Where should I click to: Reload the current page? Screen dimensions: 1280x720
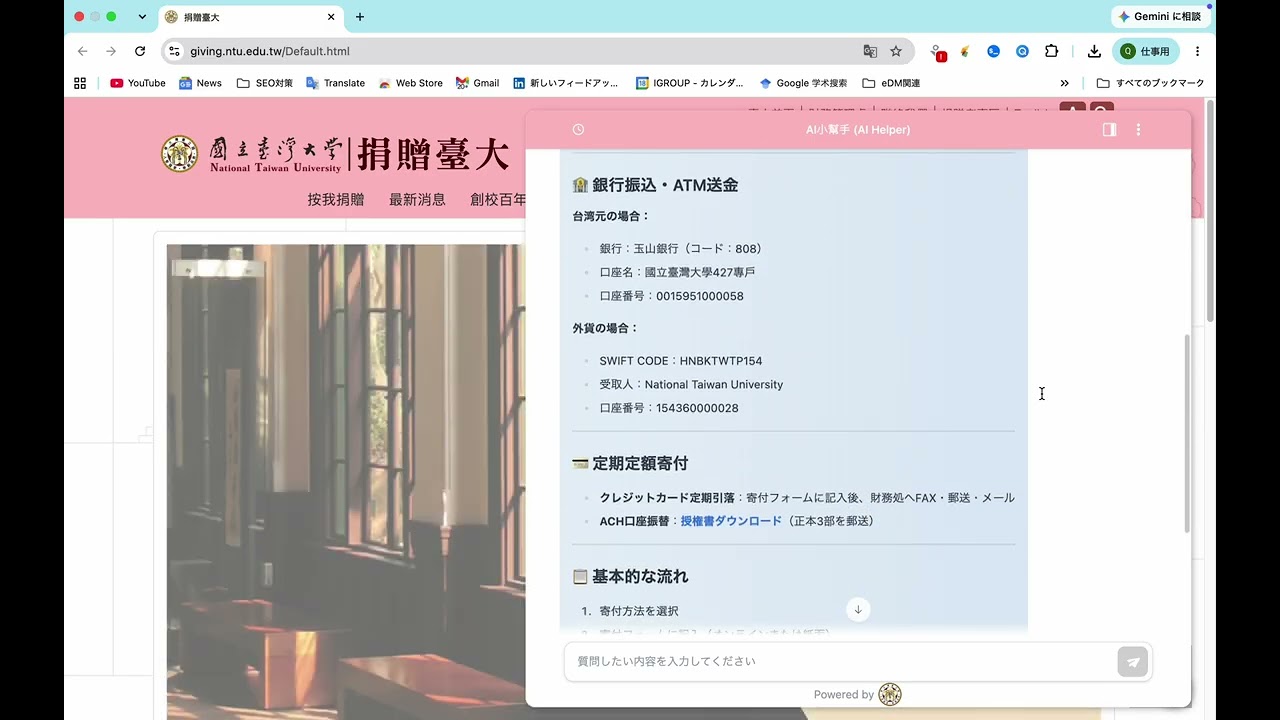(140, 51)
